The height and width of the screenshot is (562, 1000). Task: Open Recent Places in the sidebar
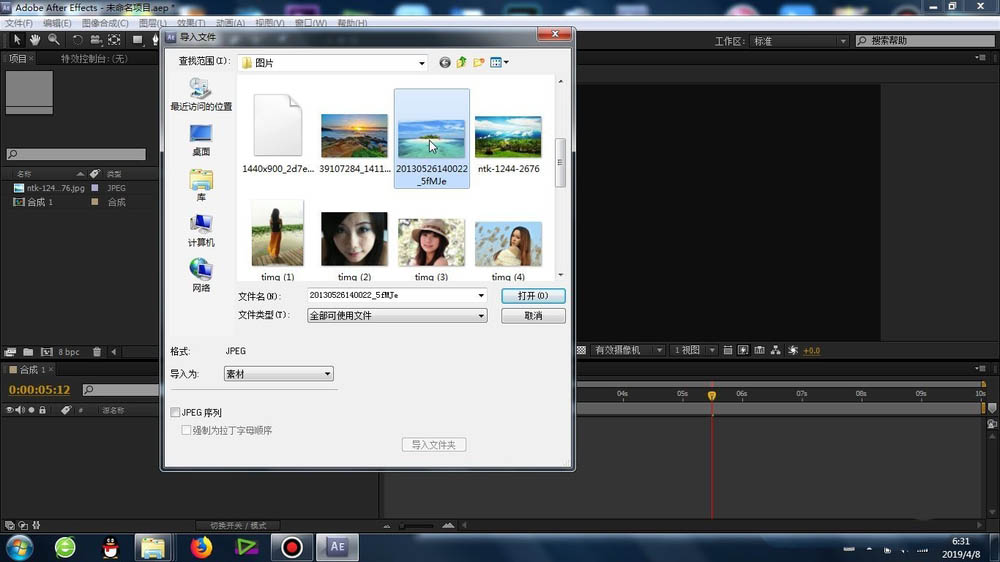click(x=201, y=94)
